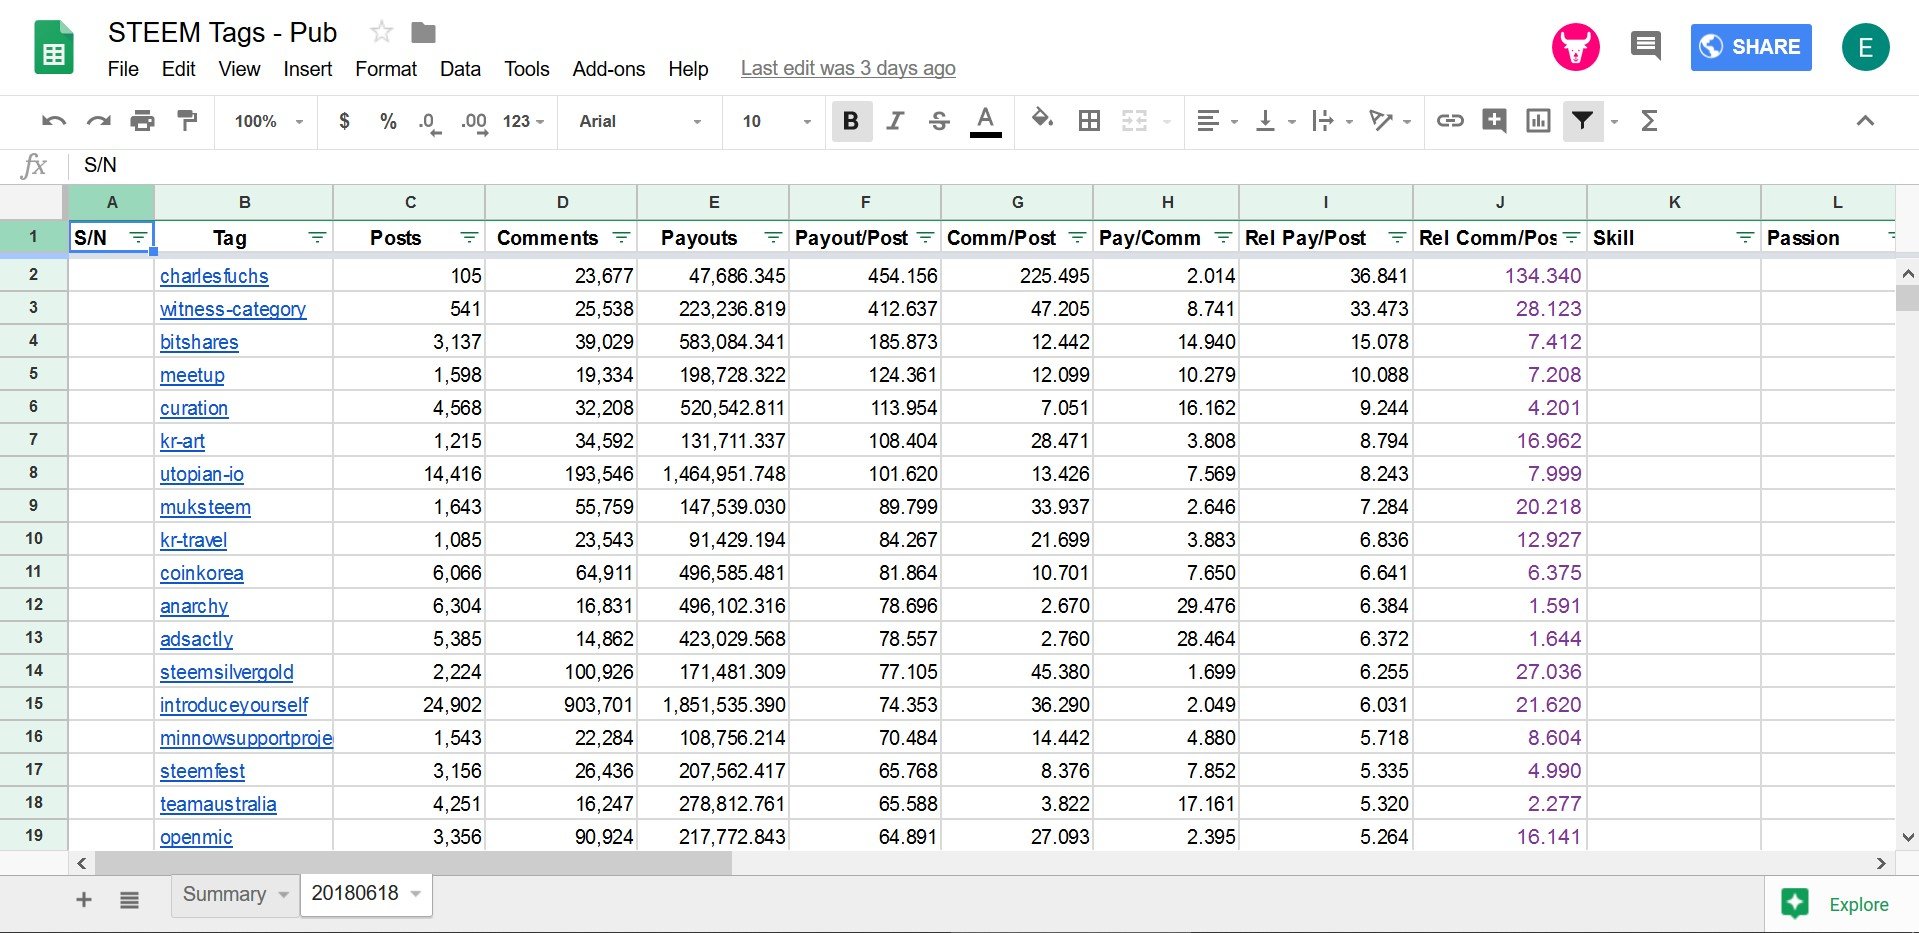Open the File menu

click(x=123, y=69)
